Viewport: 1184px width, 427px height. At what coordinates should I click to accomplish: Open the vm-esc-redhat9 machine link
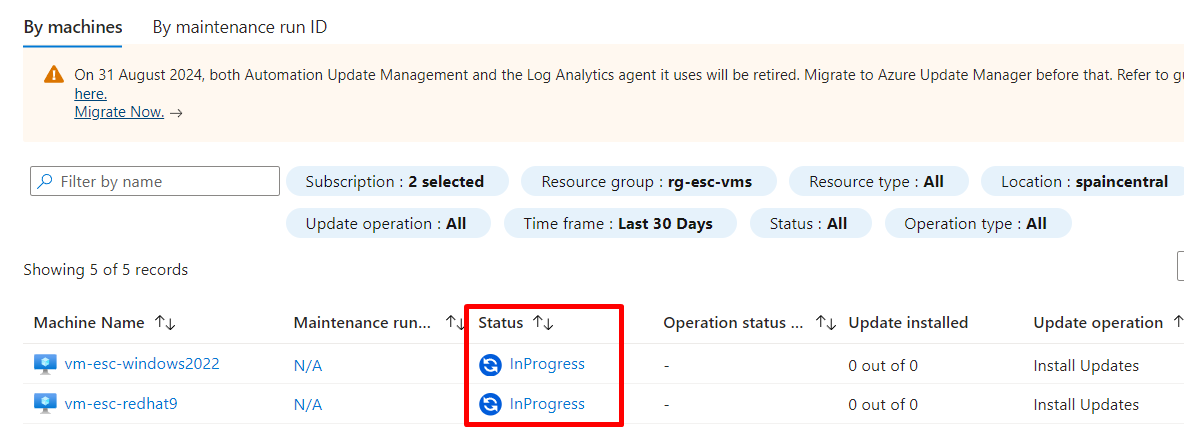click(x=121, y=404)
